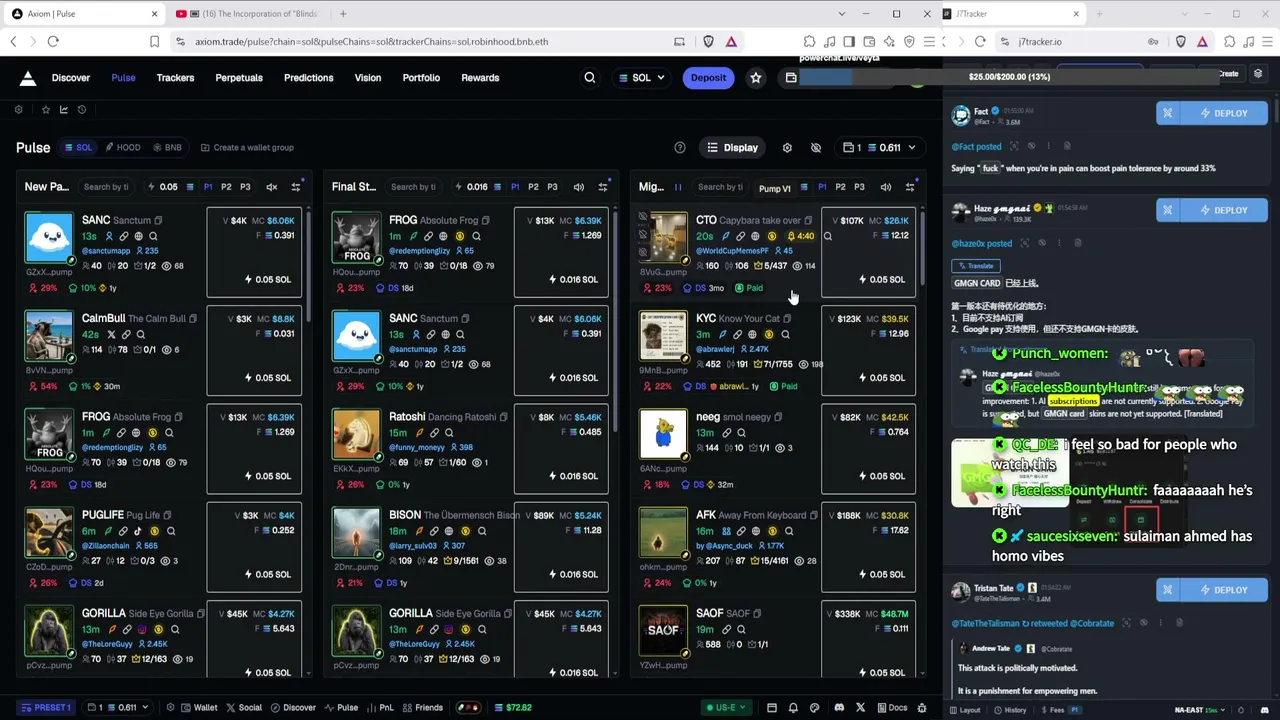The image size is (1280, 720).
Task: Click the small gear icon under the Axiom logo
Action: (19, 110)
